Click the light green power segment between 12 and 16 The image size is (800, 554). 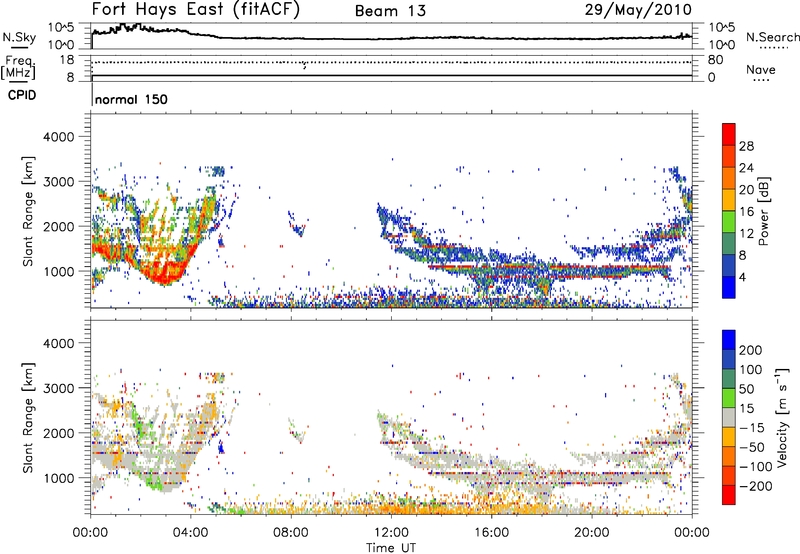(729, 221)
